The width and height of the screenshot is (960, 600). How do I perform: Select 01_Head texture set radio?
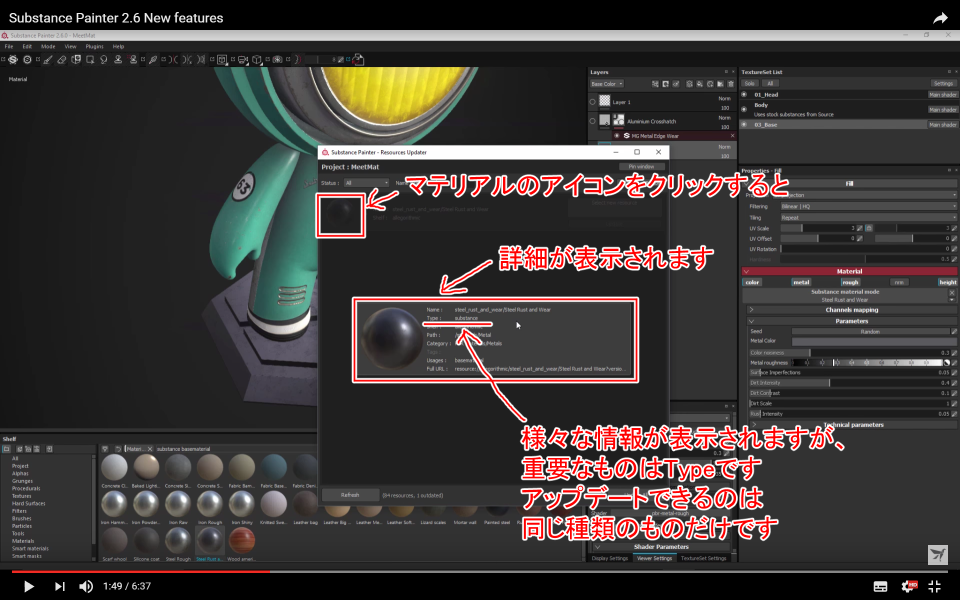click(744, 95)
